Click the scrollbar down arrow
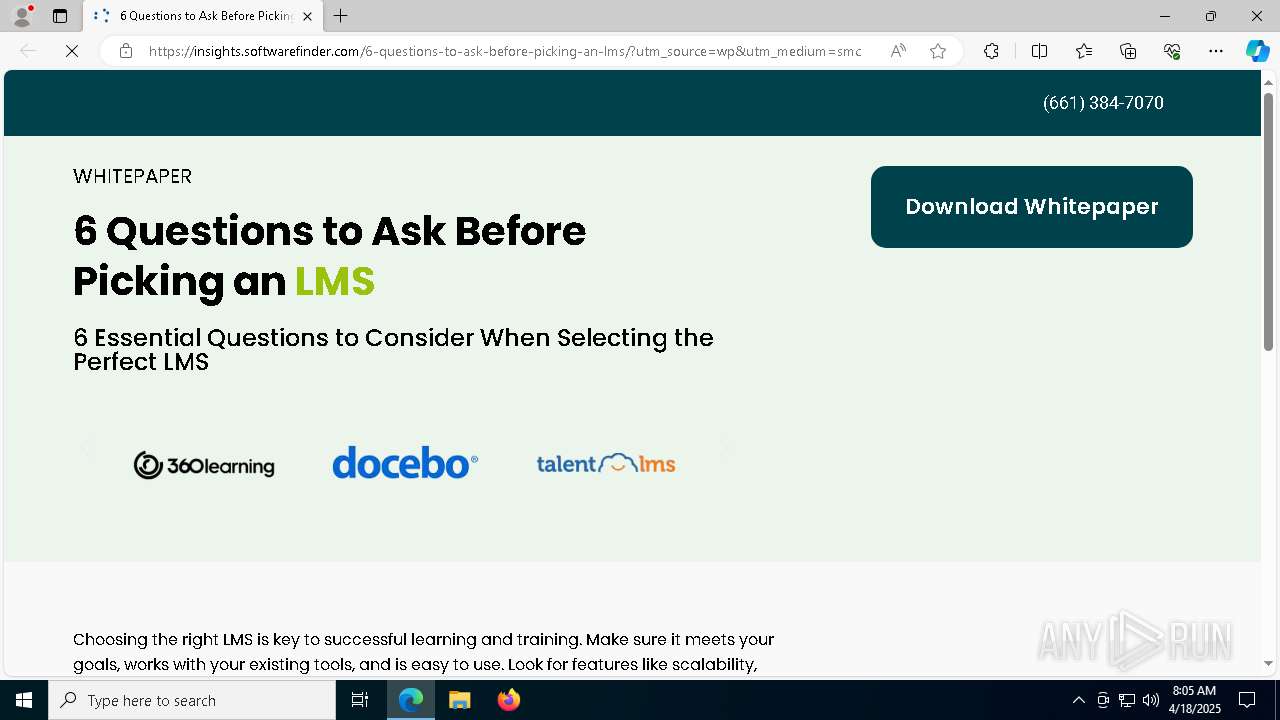This screenshot has height=720, width=1280. click(1268, 663)
